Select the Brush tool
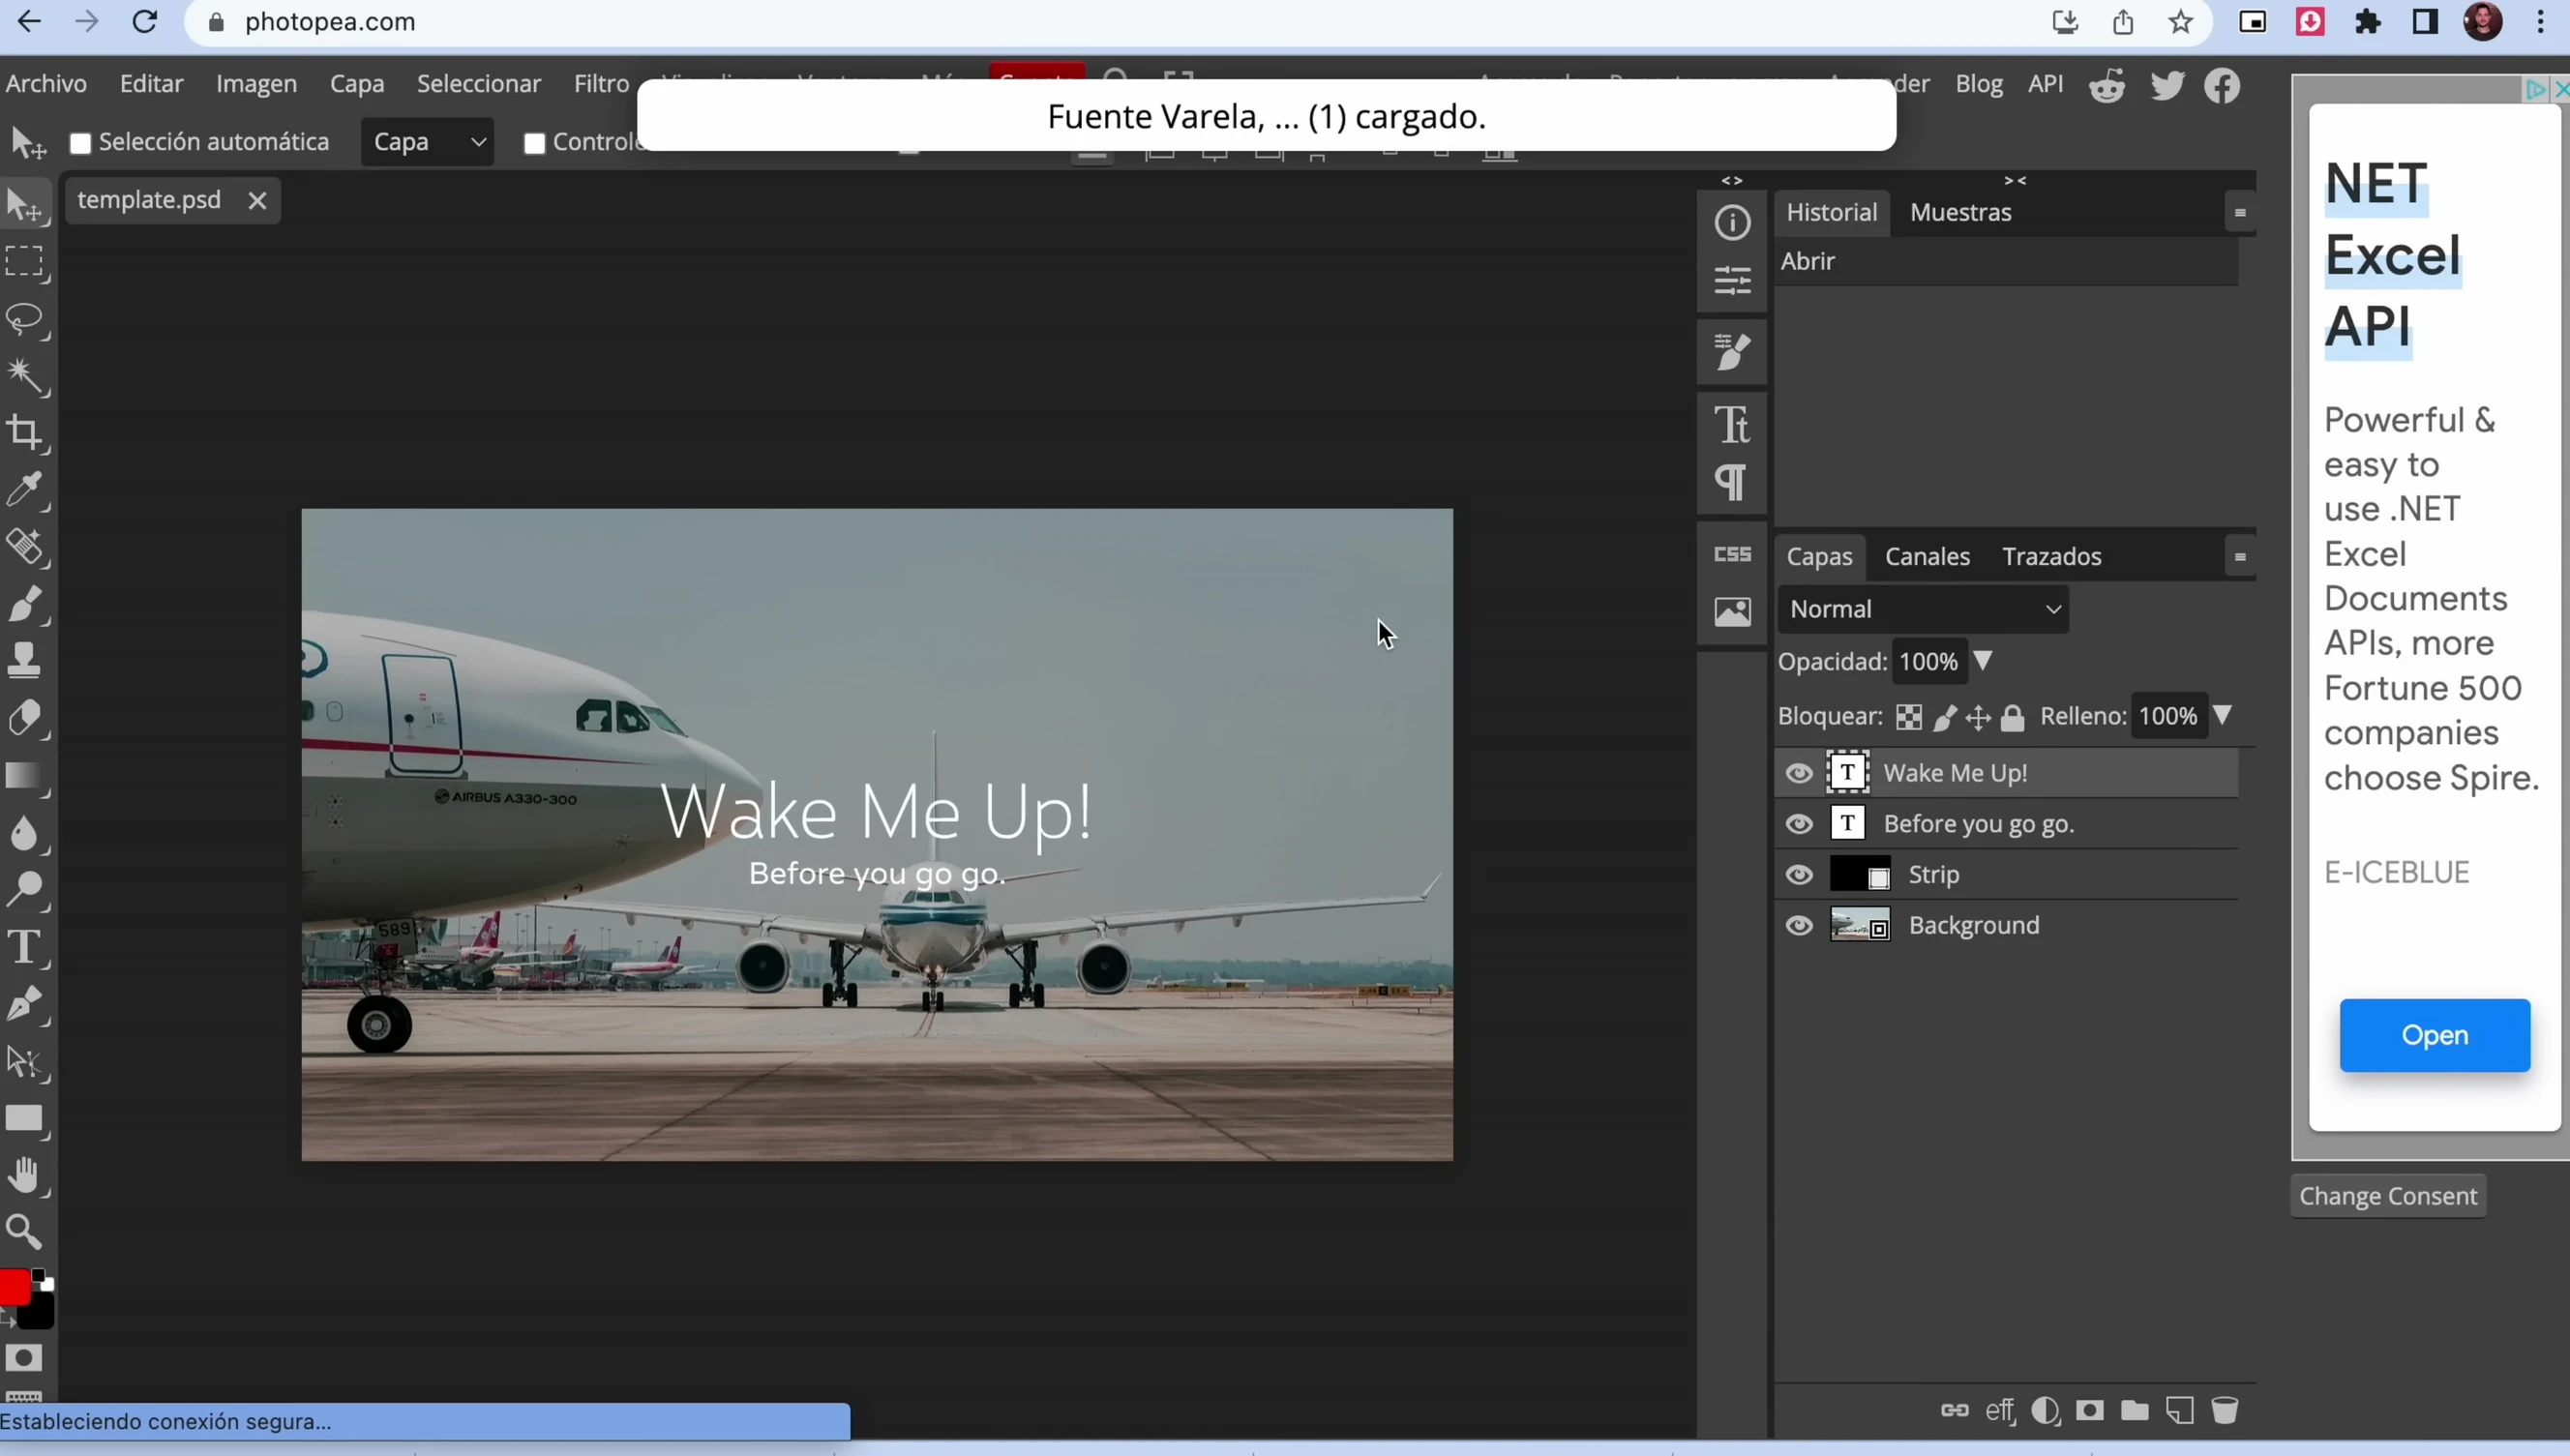The width and height of the screenshot is (2570, 1456). pos(25,604)
